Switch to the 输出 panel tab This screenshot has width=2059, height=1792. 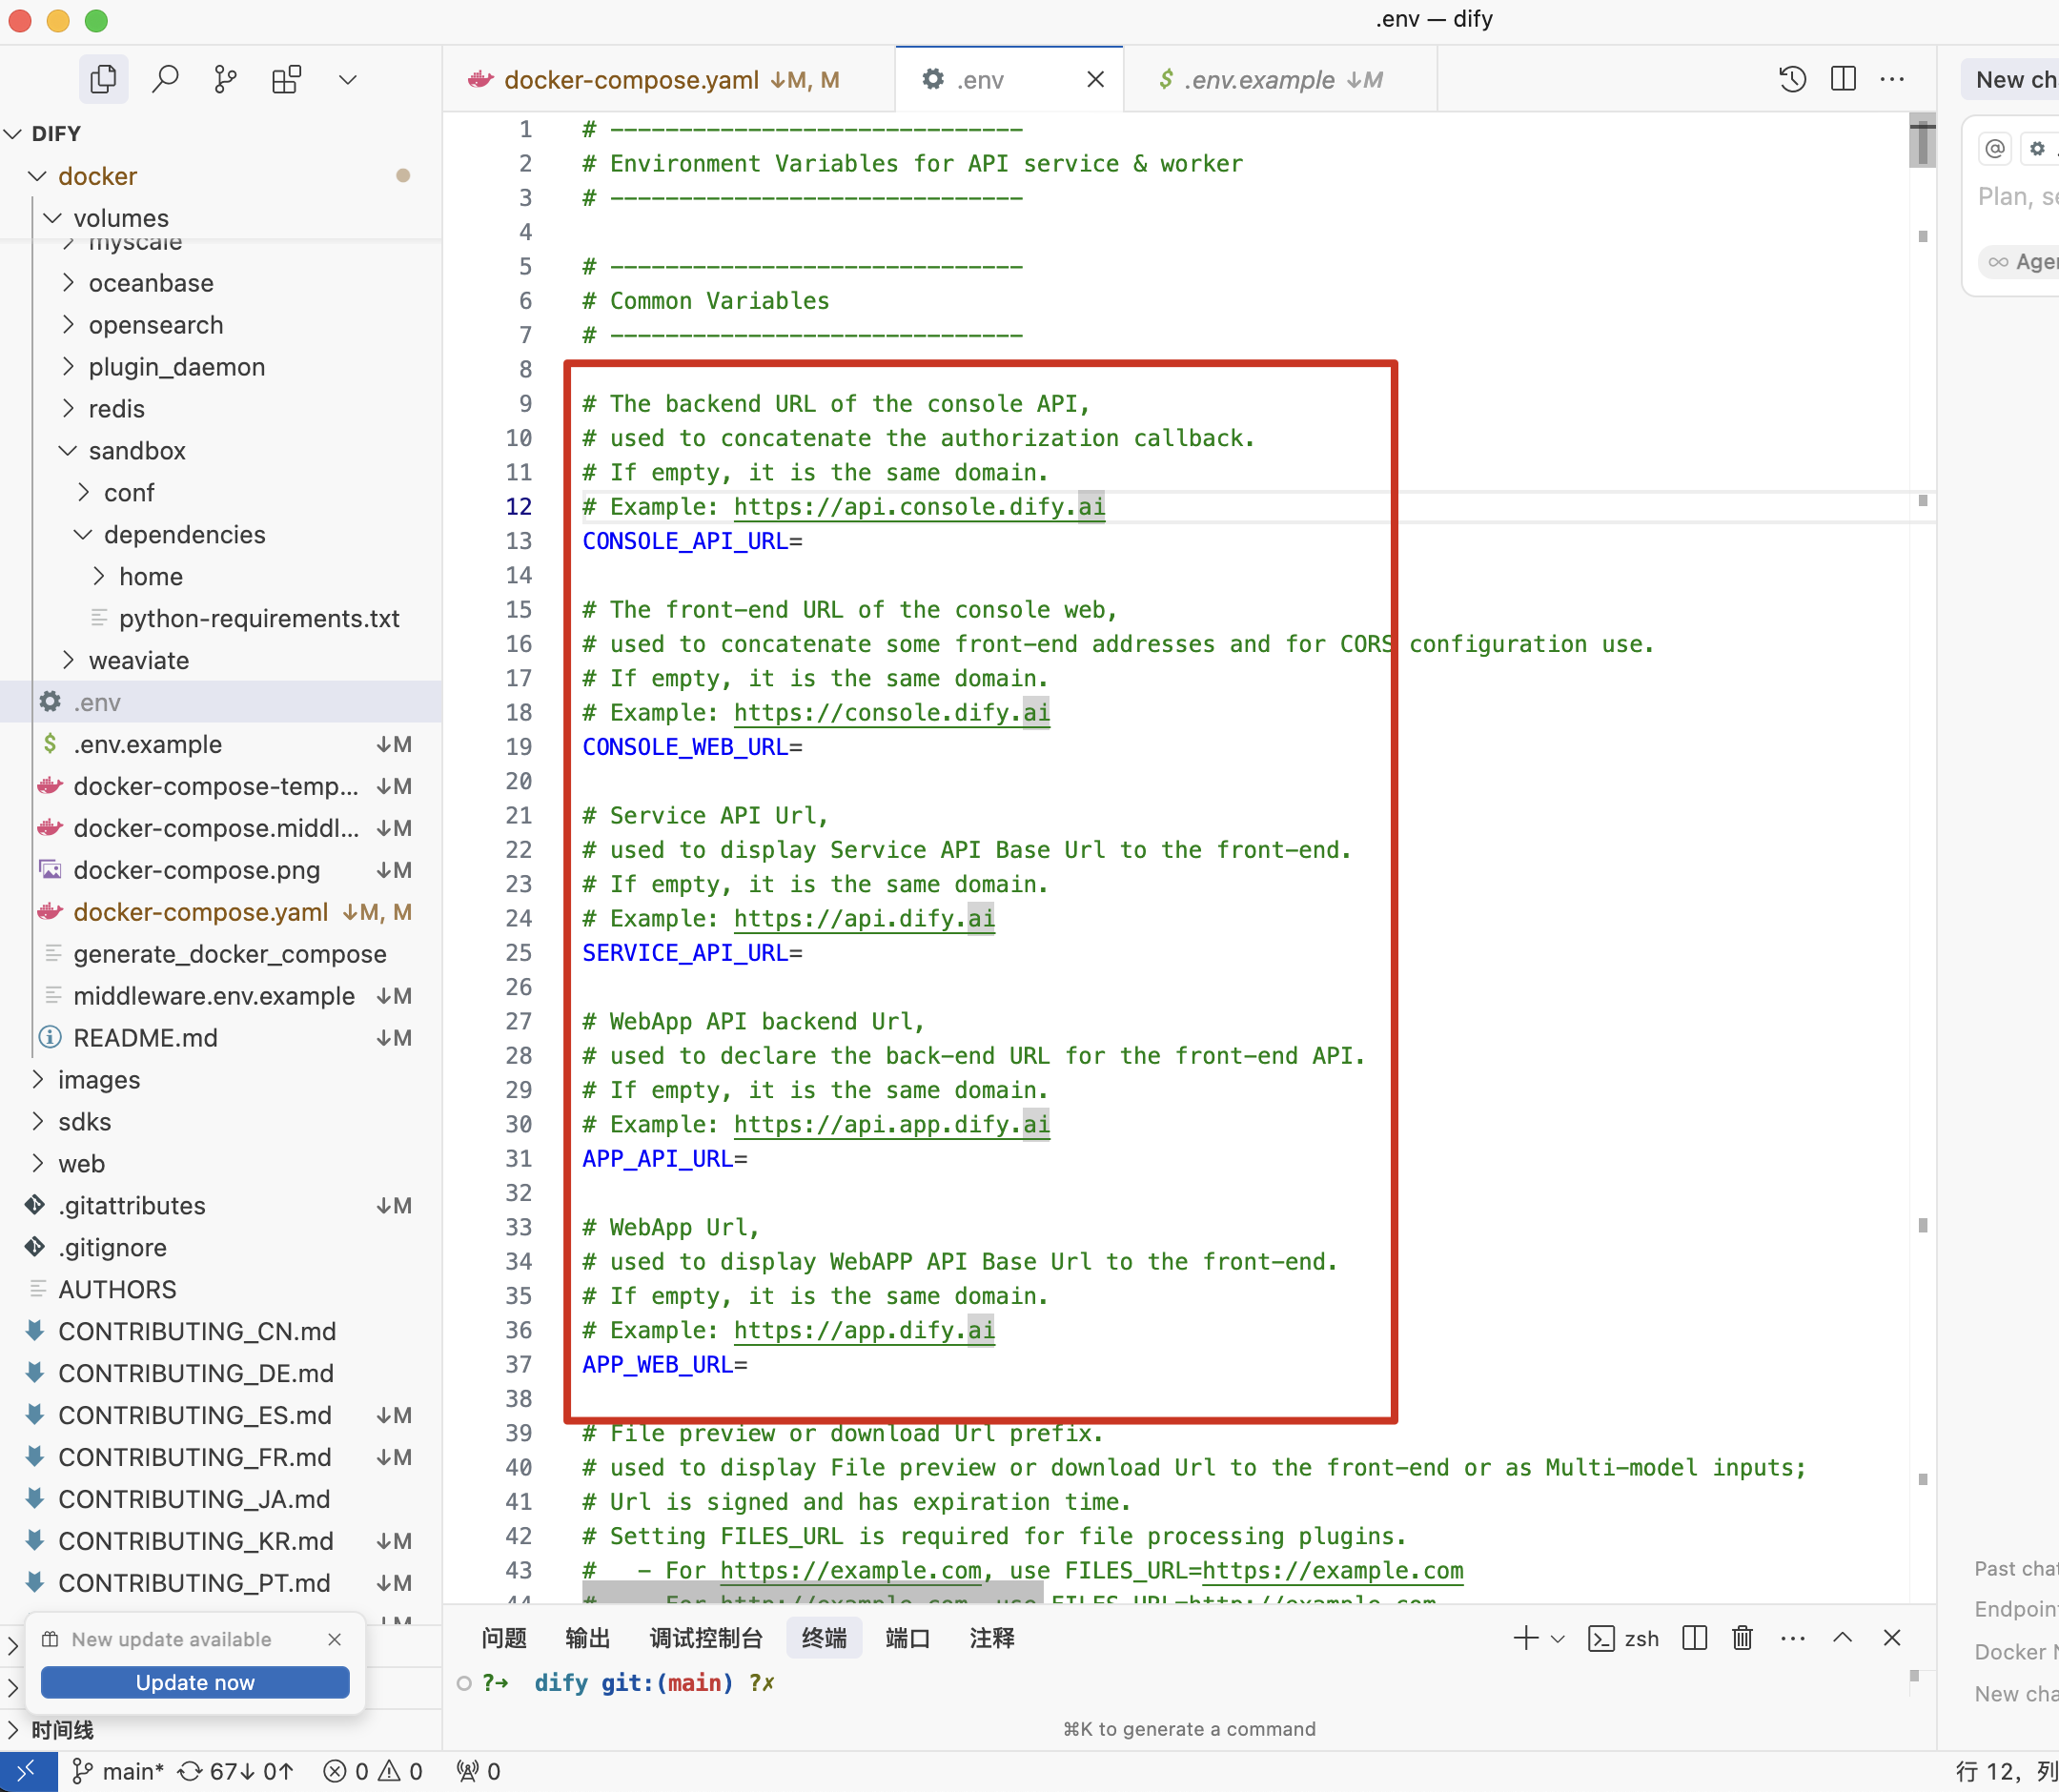point(587,1638)
